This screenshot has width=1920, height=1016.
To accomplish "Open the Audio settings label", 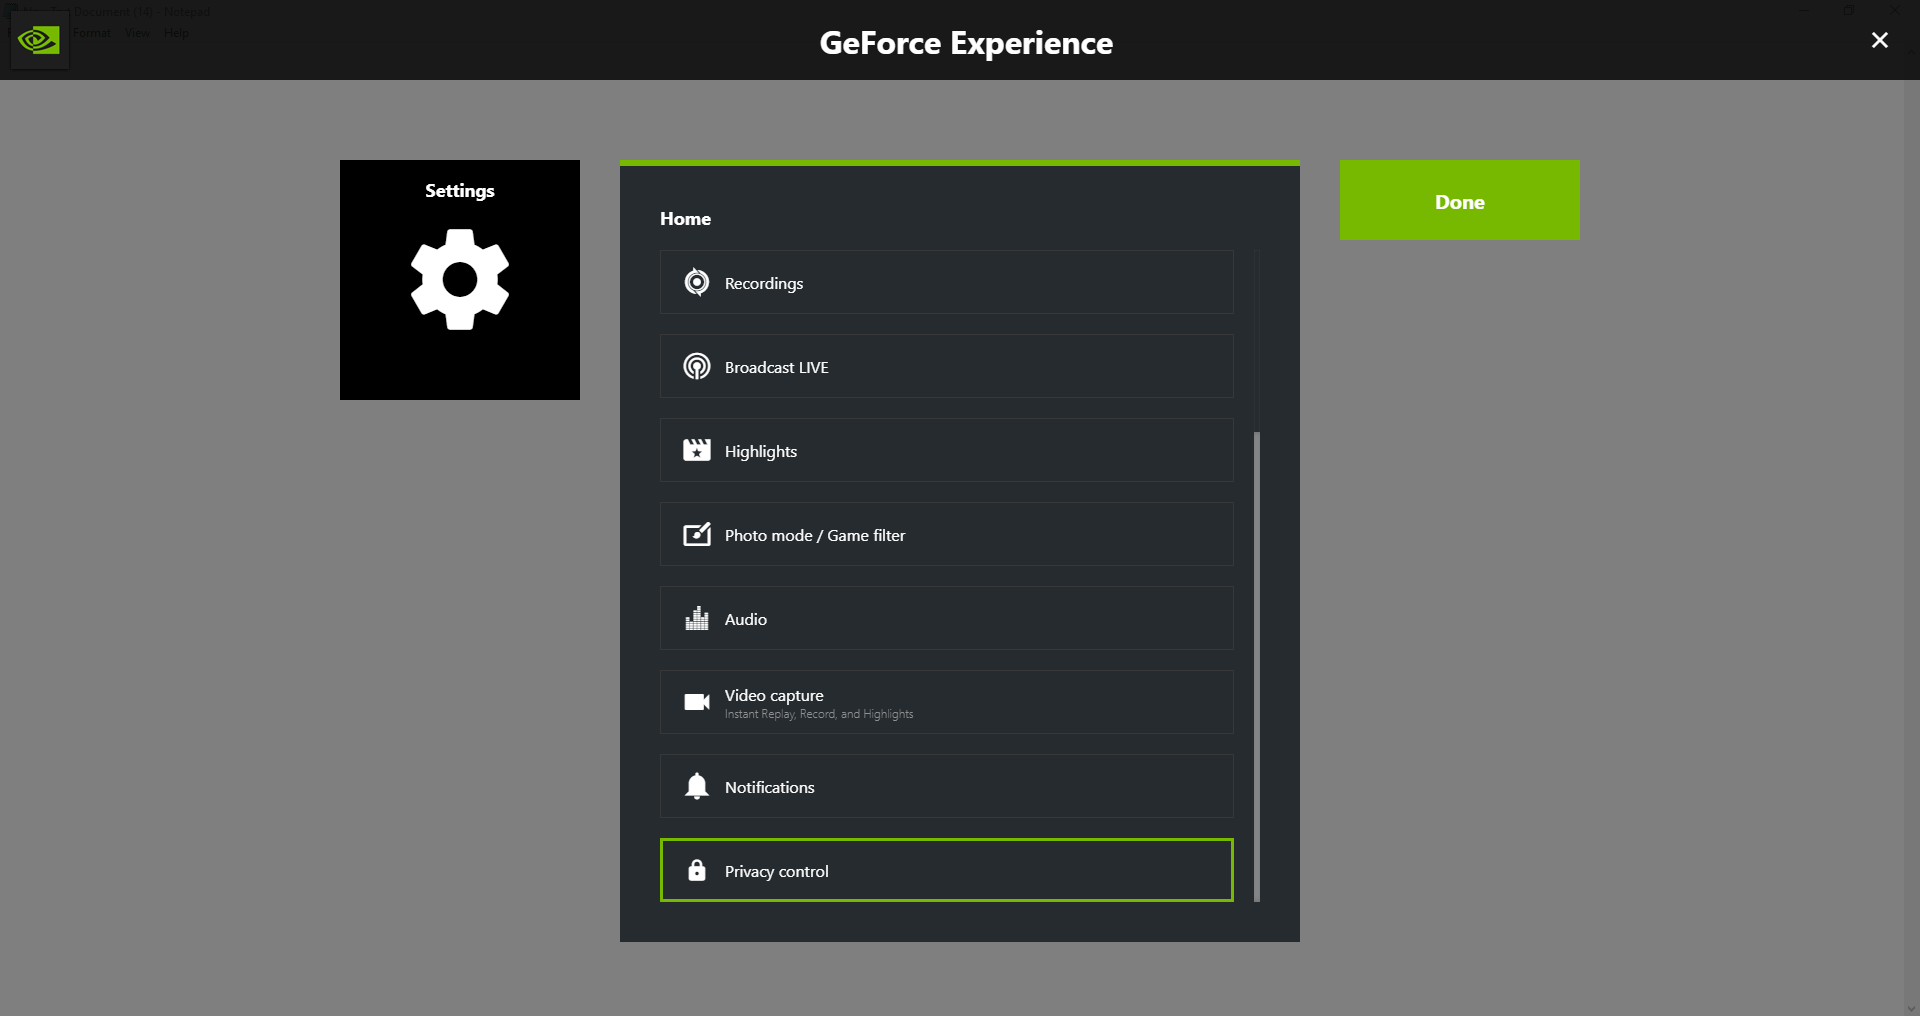I will [x=746, y=620].
